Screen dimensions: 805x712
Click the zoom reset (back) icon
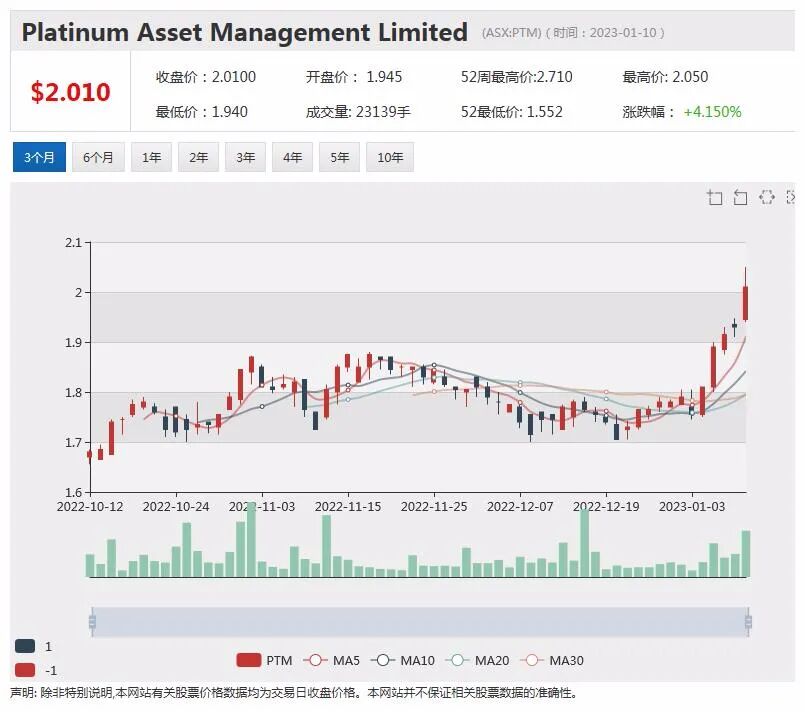click(x=740, y=197)
